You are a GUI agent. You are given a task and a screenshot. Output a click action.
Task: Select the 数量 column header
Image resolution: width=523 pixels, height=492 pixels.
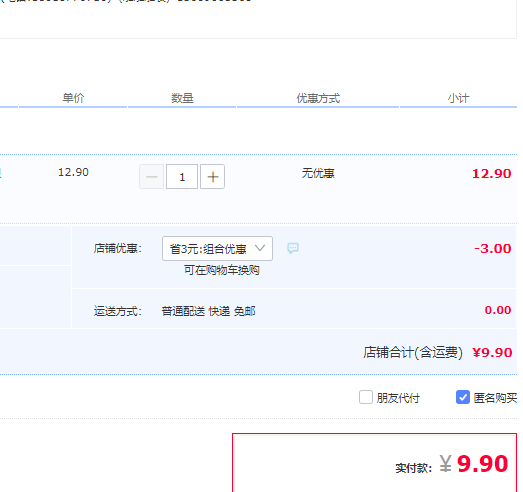182,98
